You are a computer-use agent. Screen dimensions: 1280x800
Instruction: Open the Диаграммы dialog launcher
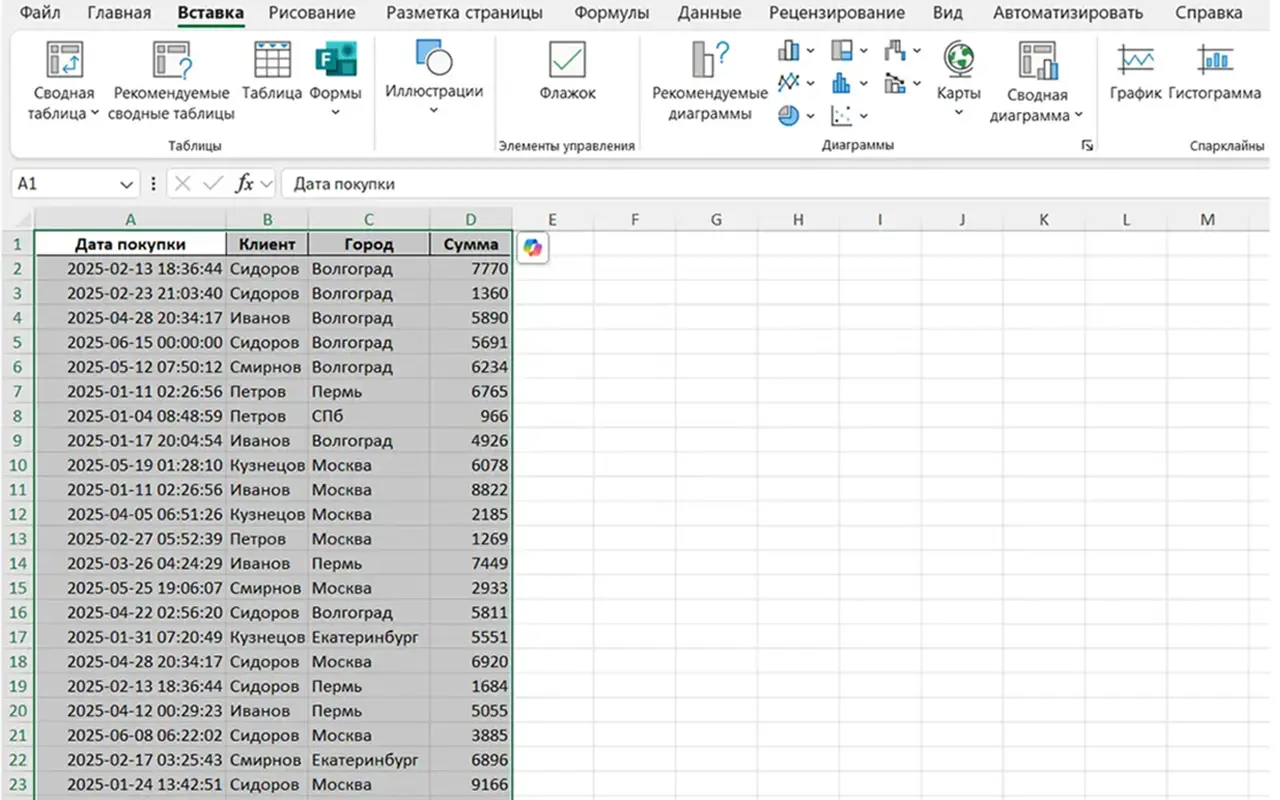click(1086, 146)
